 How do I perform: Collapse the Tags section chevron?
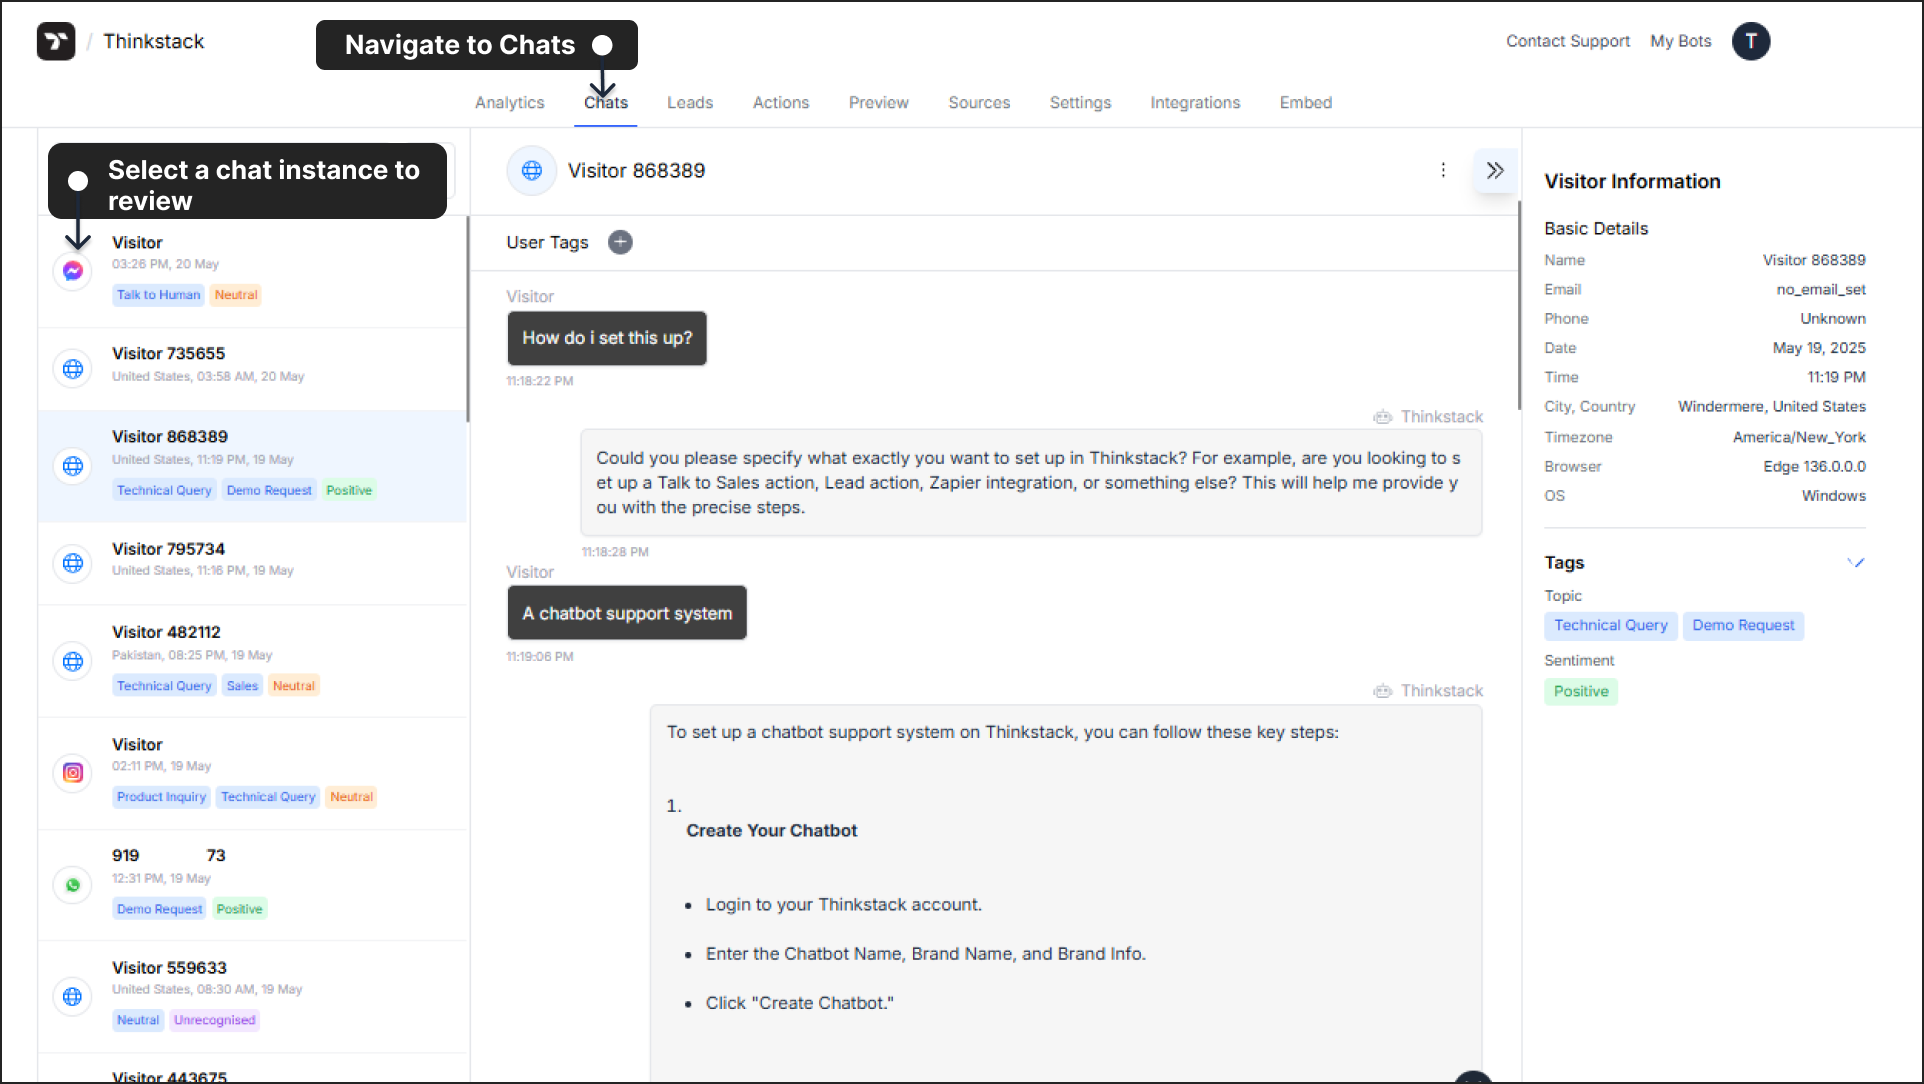click(x=1856, y=562)
